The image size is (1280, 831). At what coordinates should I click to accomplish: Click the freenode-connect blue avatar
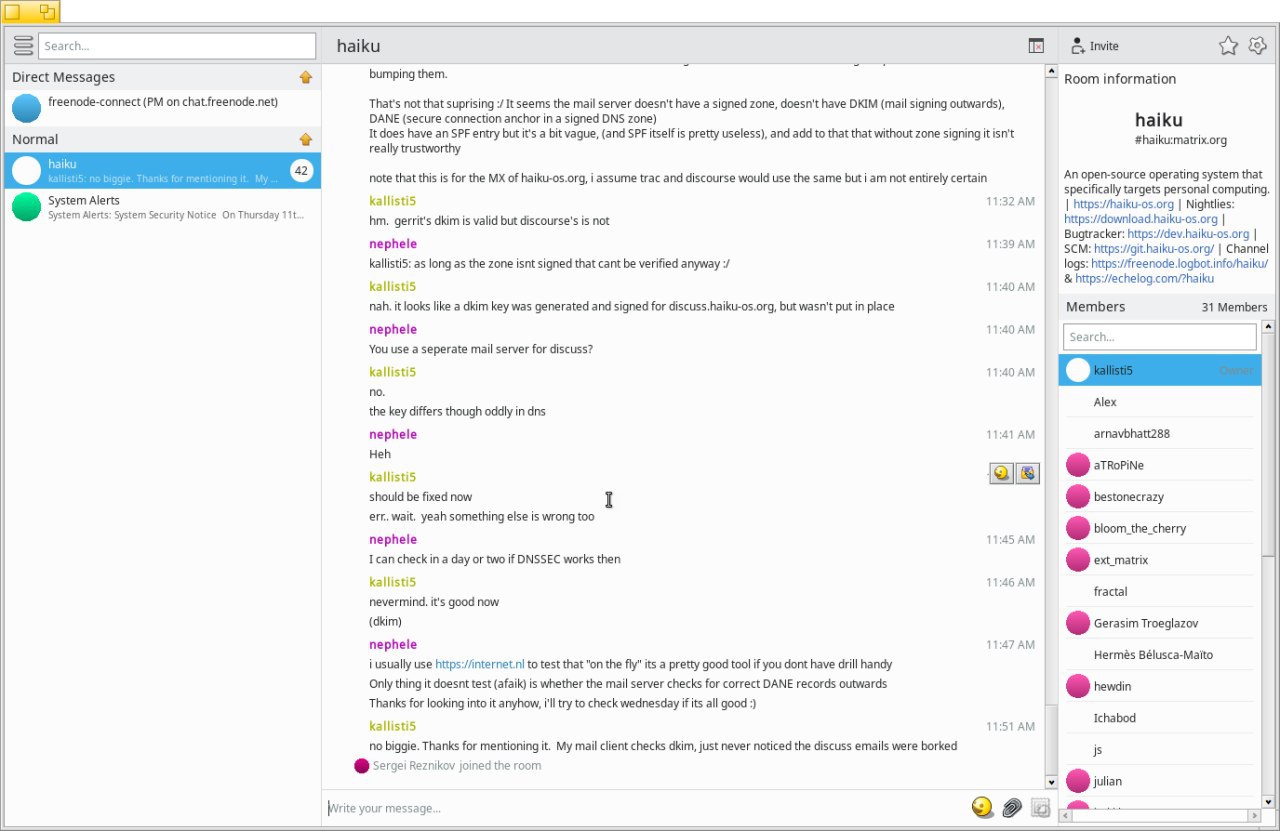pyautogui.click(x=26, y=108)
